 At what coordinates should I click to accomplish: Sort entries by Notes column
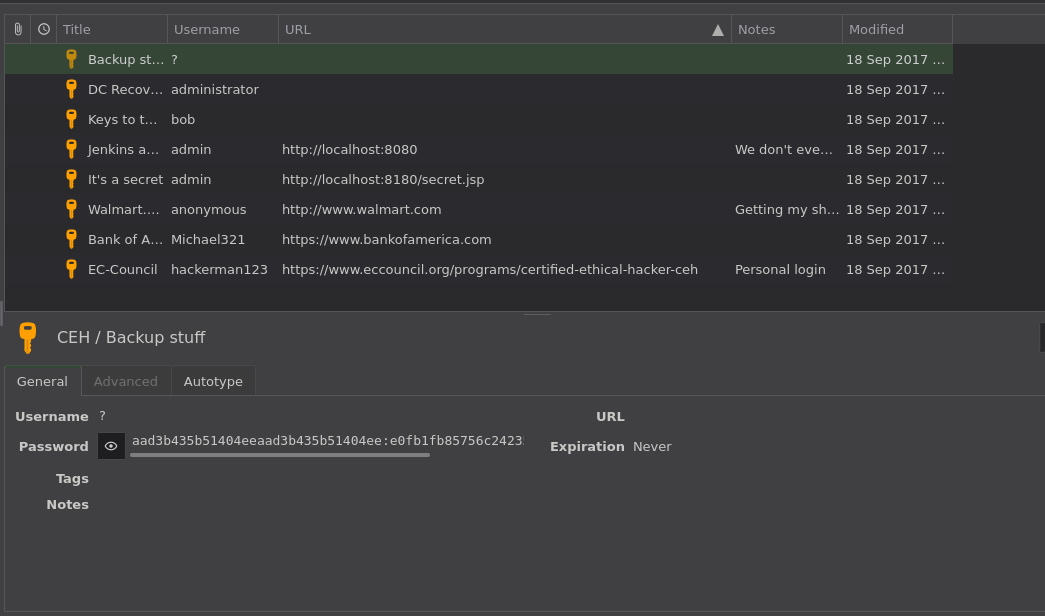coord(786,29)
